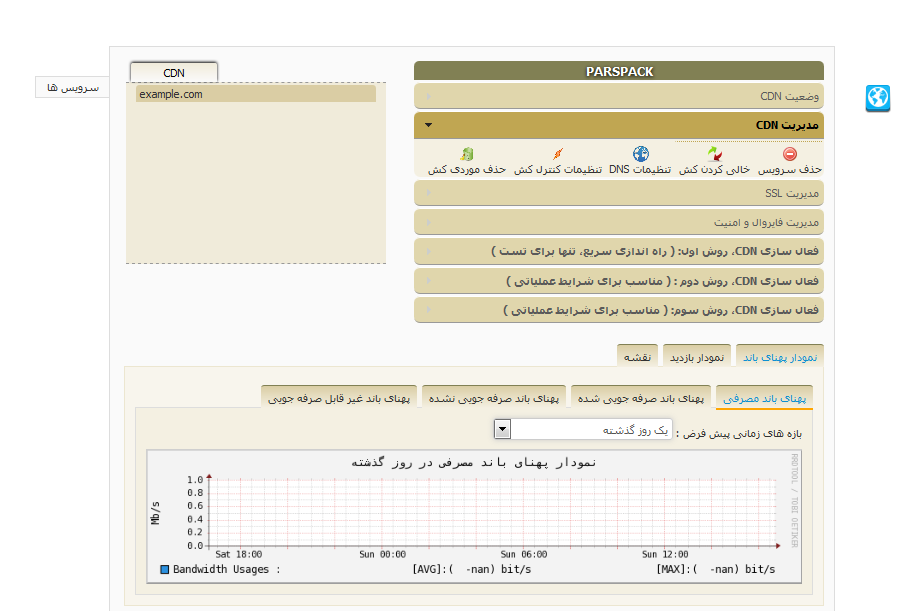Expand CDN activation method one (روش اول) section
Viewport: 919px width, 611px height.
tap(618, 251)
